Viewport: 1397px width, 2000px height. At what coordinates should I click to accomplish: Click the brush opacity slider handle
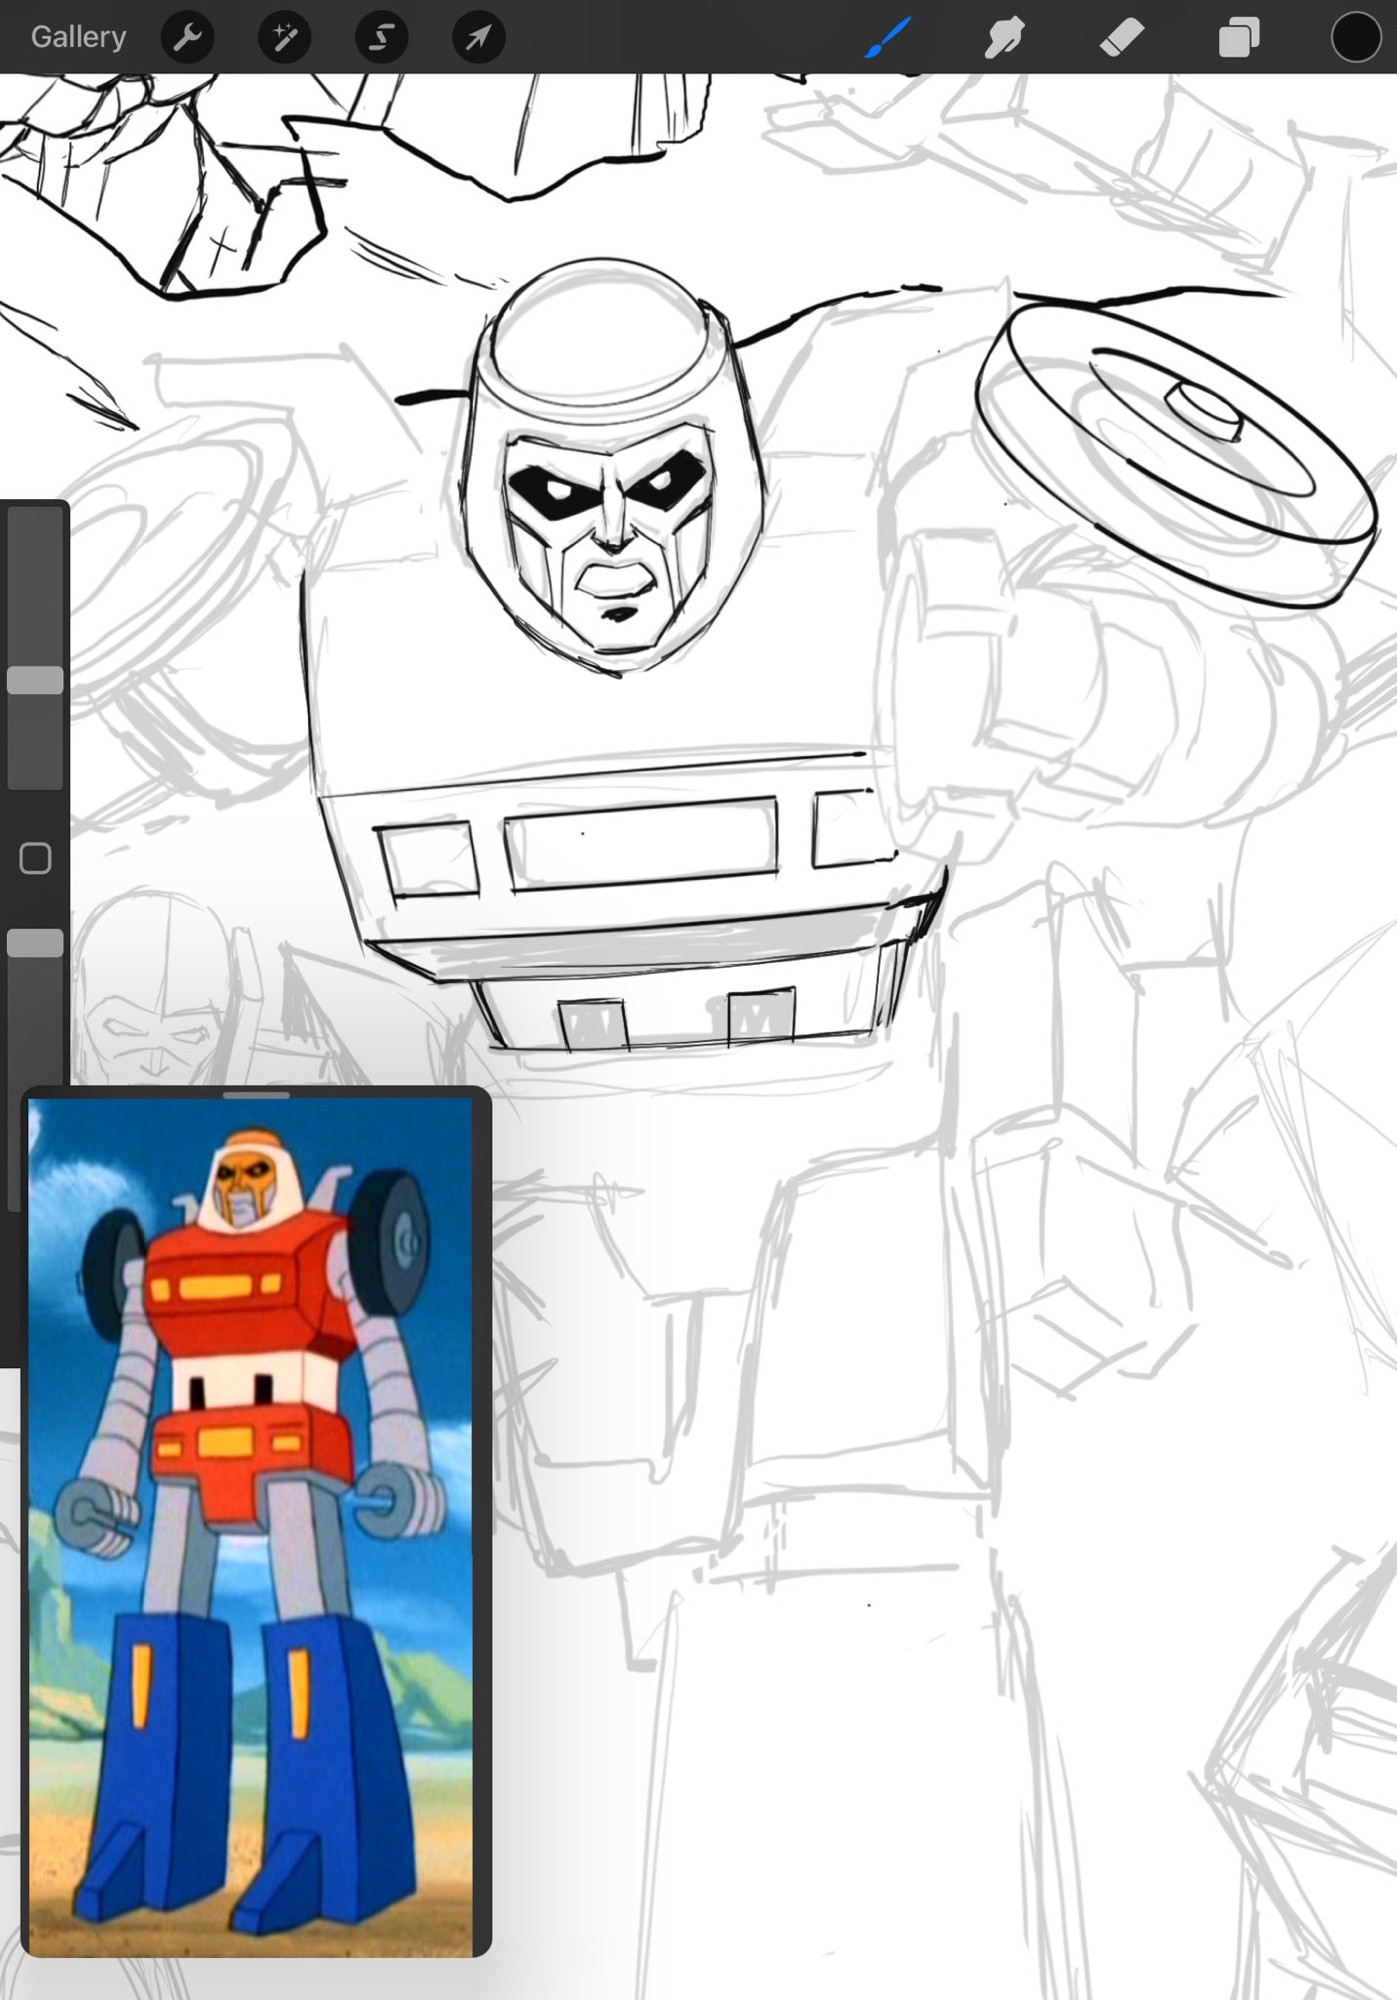click(x=35, y=943)
